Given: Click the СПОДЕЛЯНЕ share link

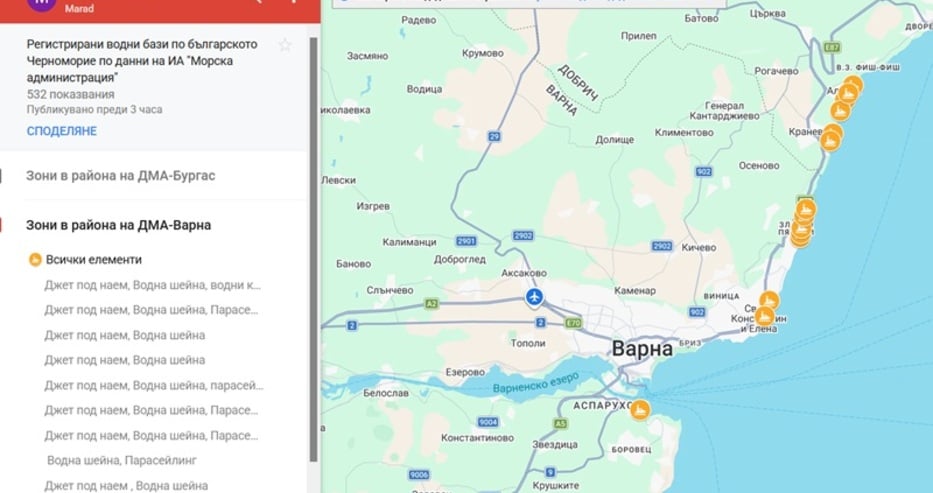Looking at the screenshot, I should pyautogui.click(x=62, y=131).
